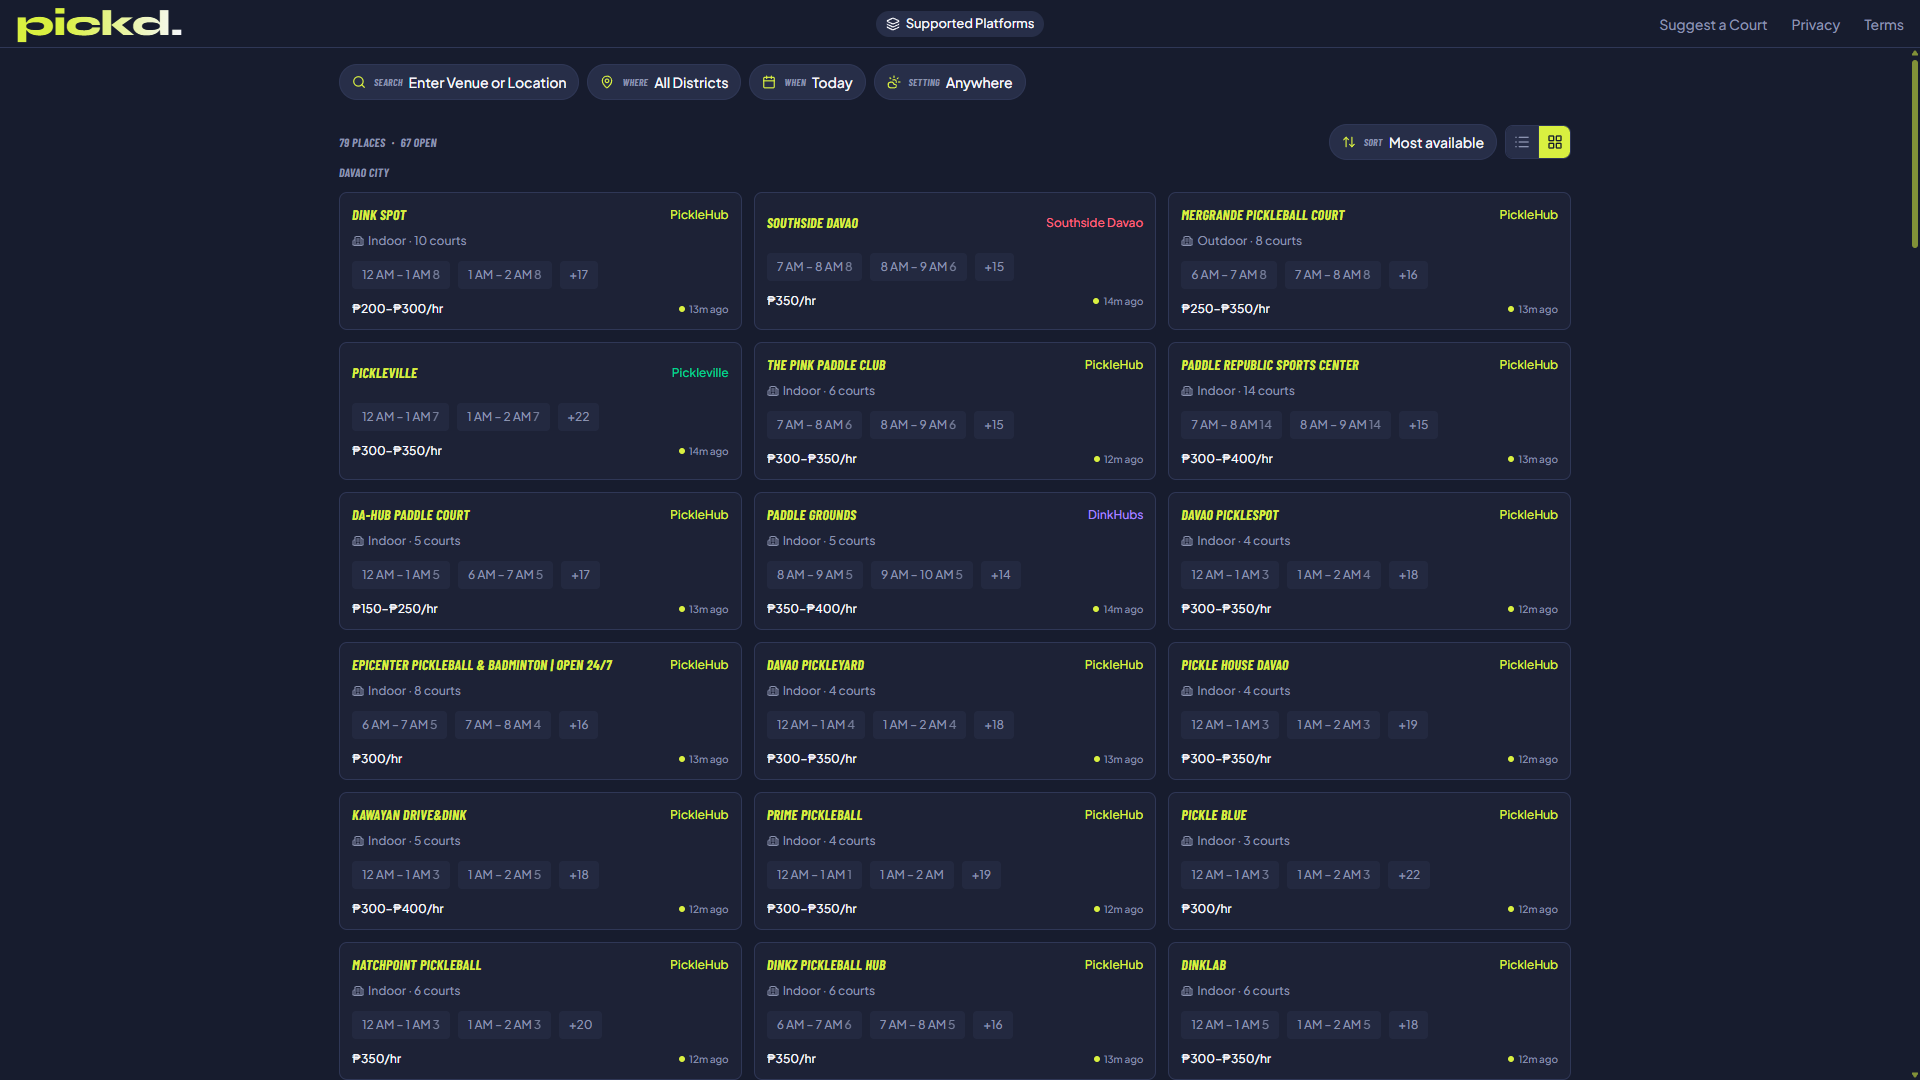1920x1080 pixels.
Task: Click the location pin icon in Where filter
Action: [x=607, y=83]
